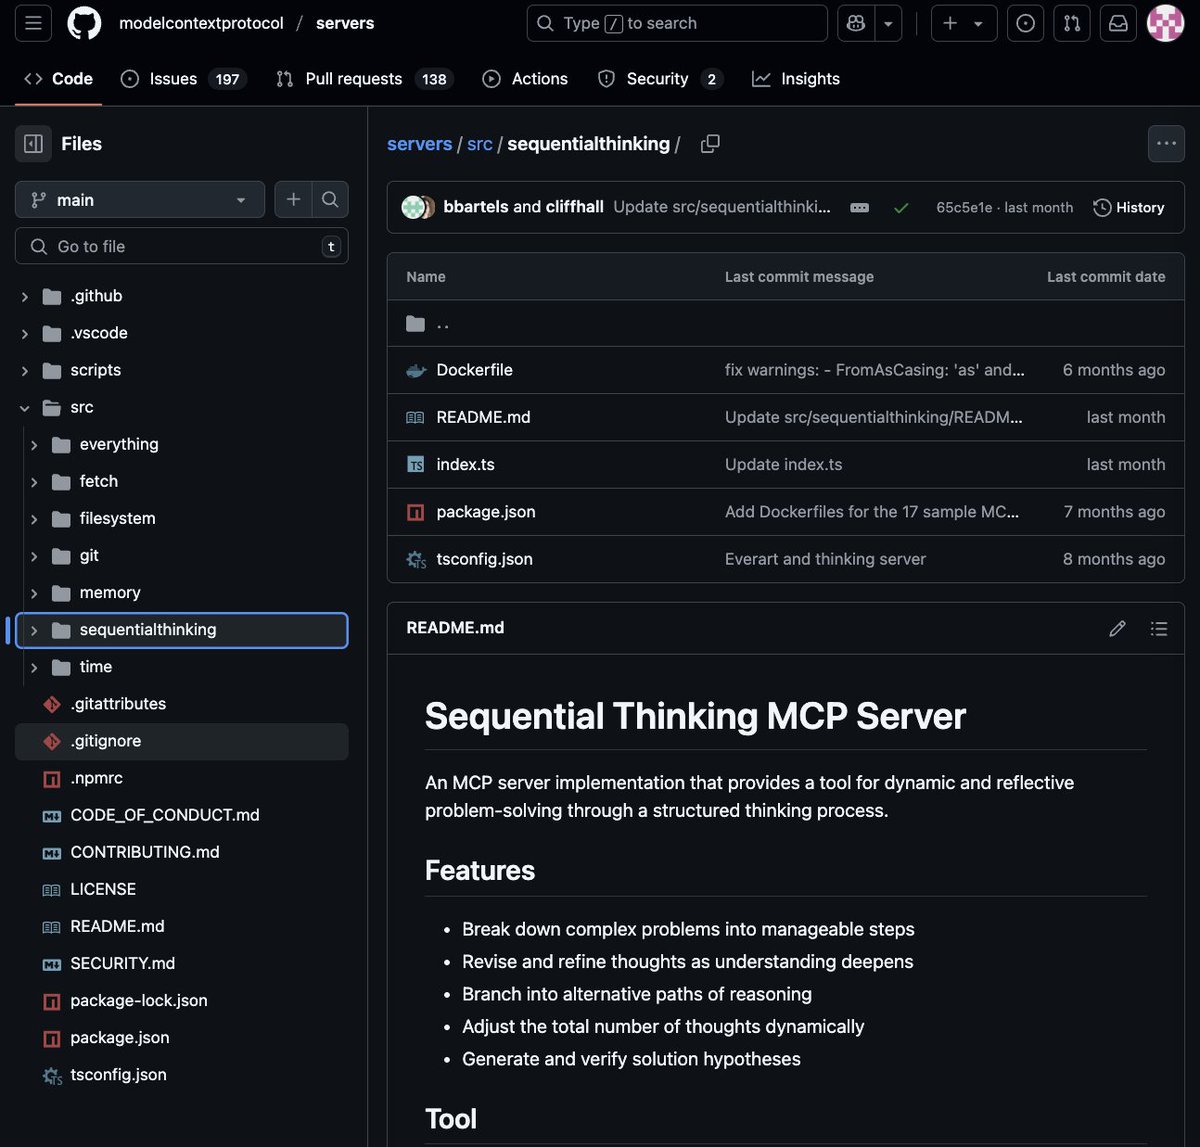Open index.ts in the file list

coord(465,464)
